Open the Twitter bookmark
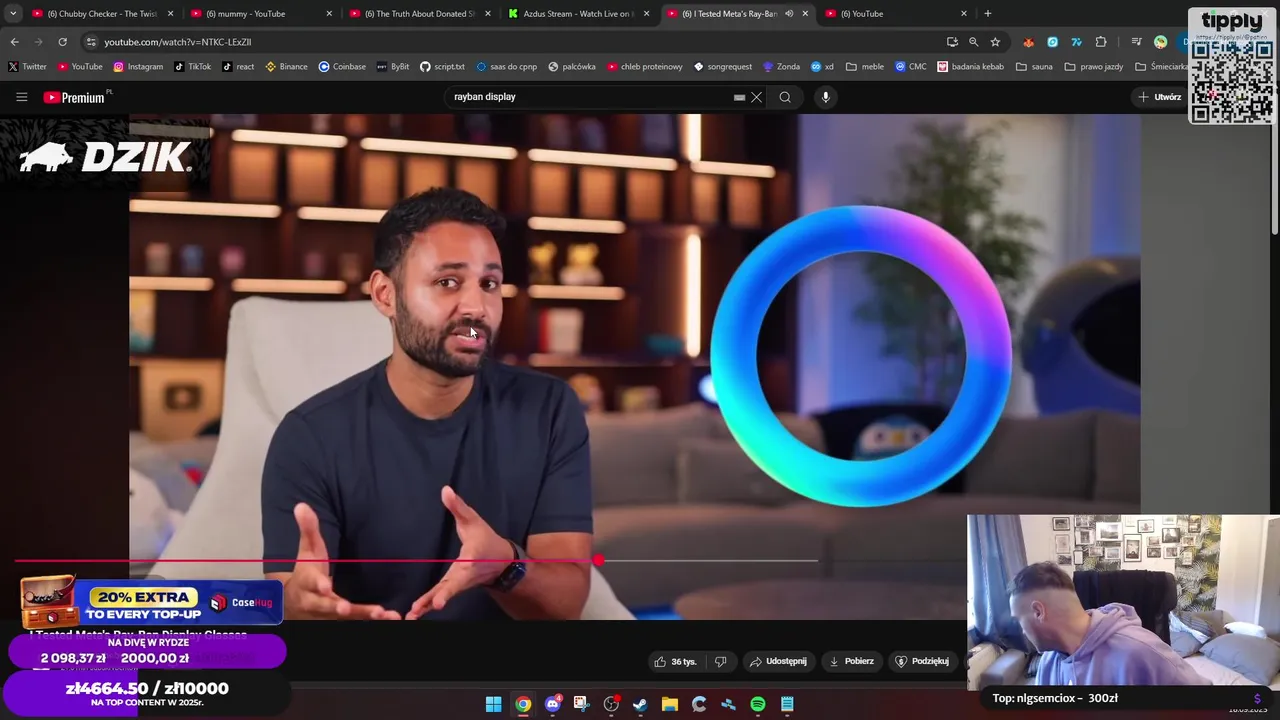This screenshot has height=720, width=1280. tap(27, 67)
